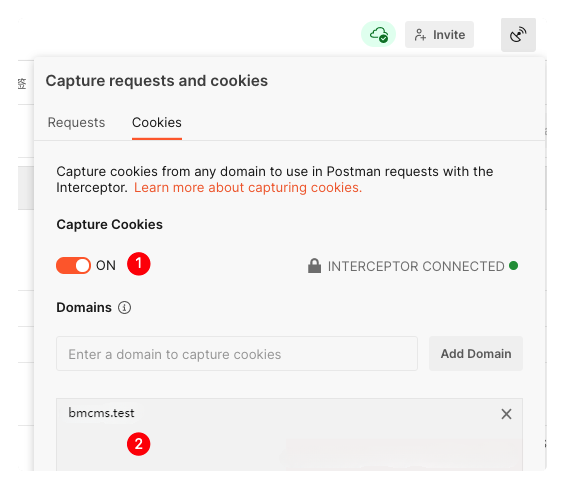Click the Add Domain button
Viewport: 565px width, 489px height.
click(476, 354)
